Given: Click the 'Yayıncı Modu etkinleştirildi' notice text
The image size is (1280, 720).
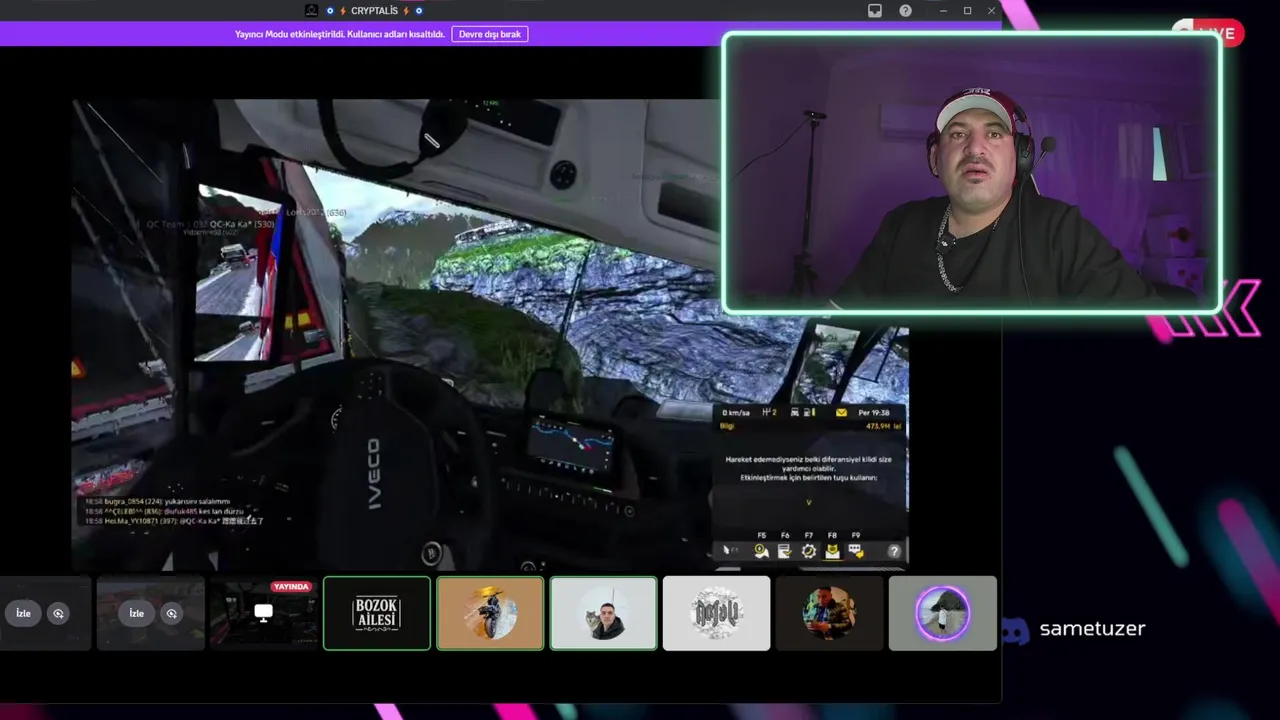Looking at the screenshot, I should [x=340, y=34].
